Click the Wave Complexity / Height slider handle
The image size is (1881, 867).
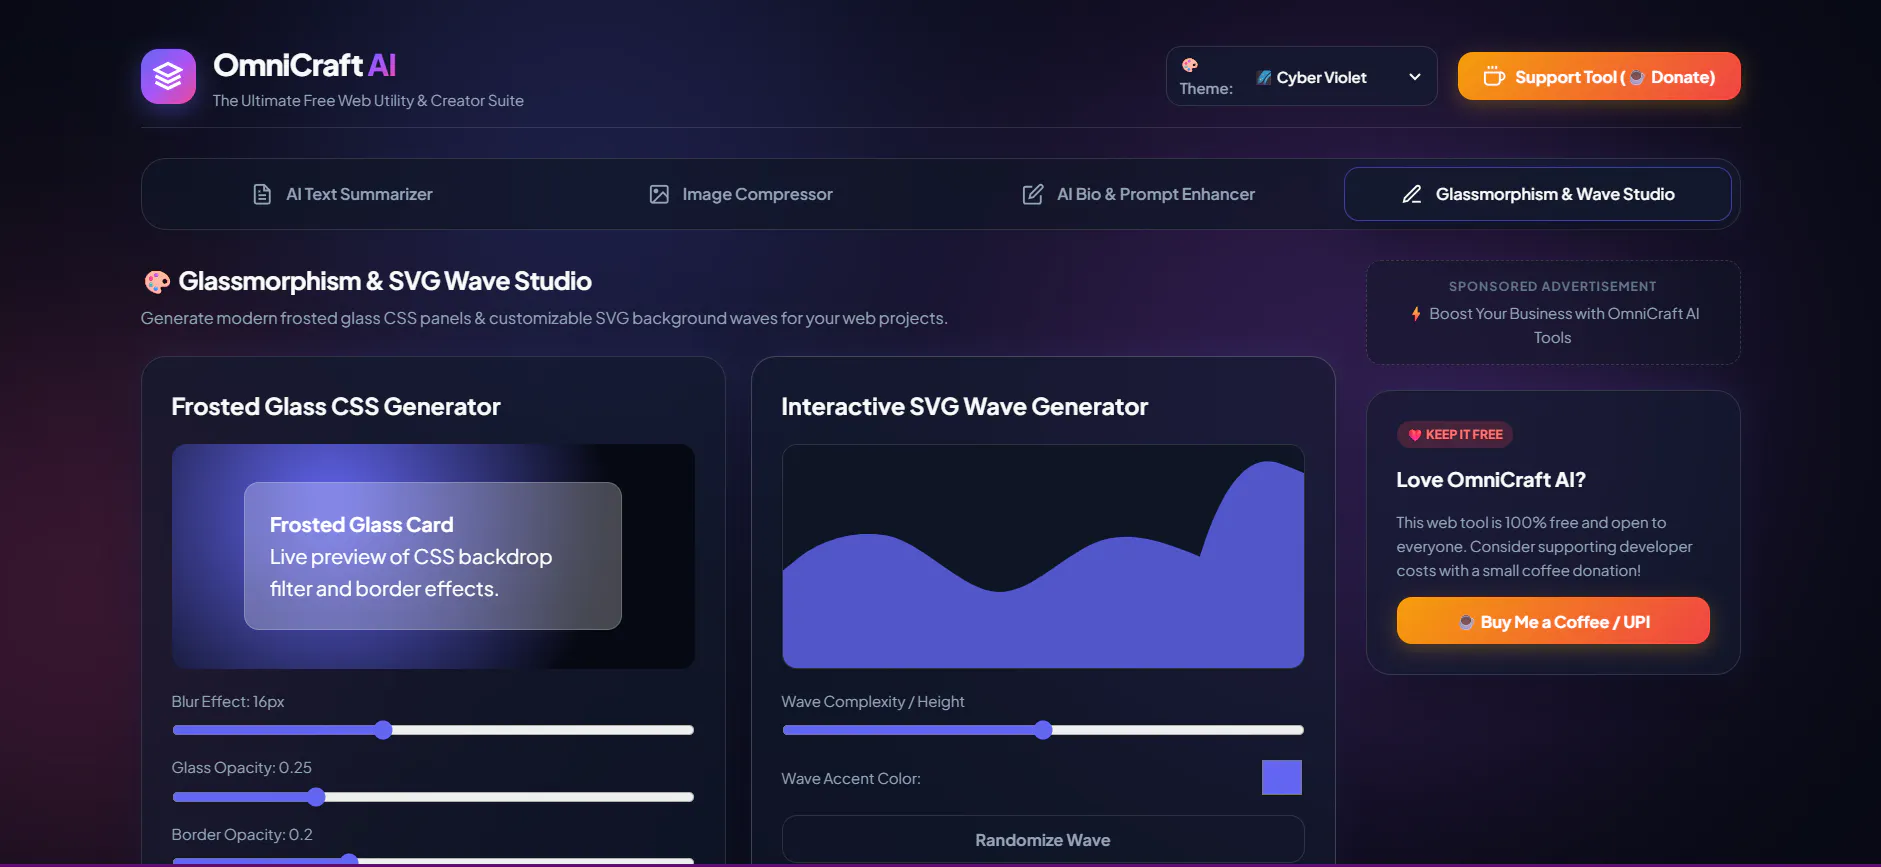[1043, 730]
